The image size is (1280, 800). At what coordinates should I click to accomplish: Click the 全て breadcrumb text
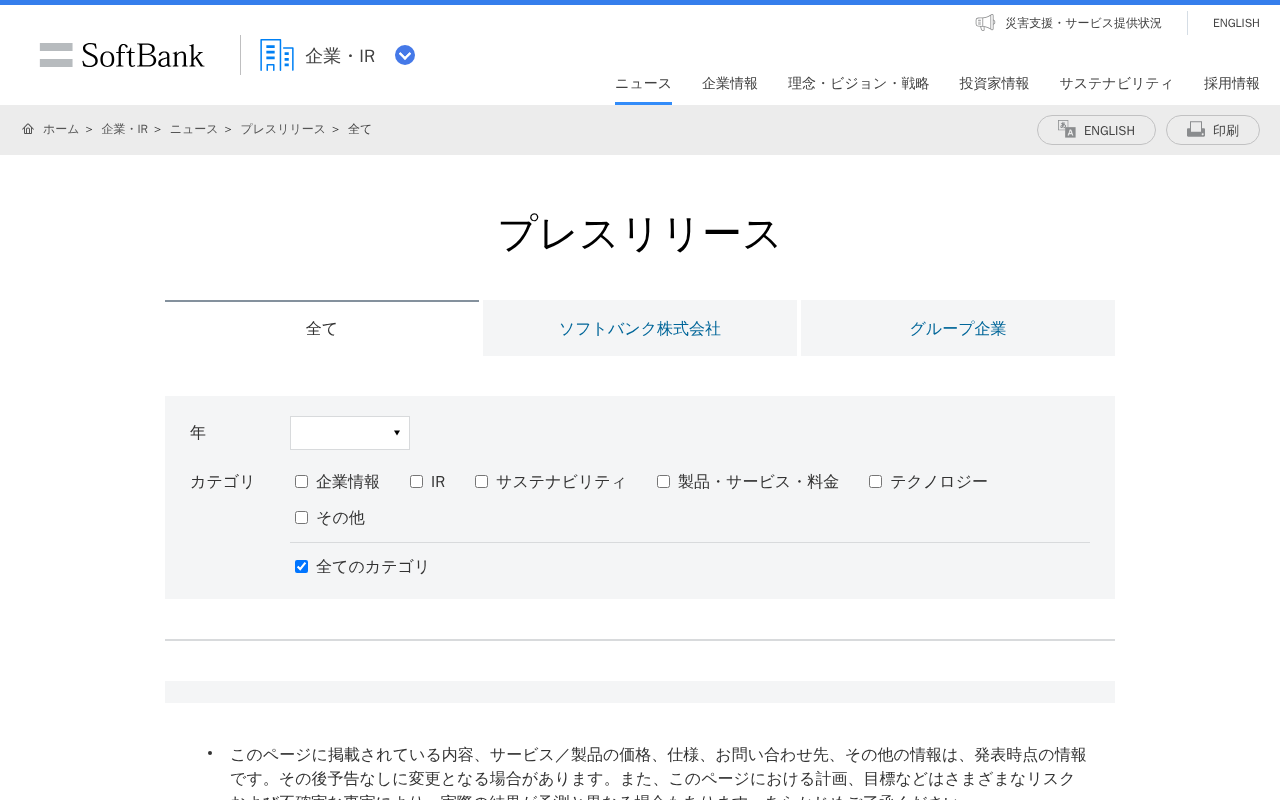[360, 129]
